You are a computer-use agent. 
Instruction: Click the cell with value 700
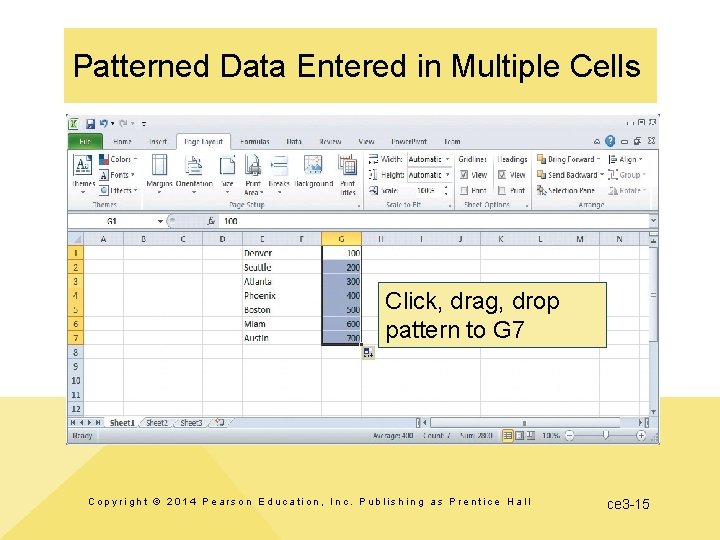coord(341,338)
